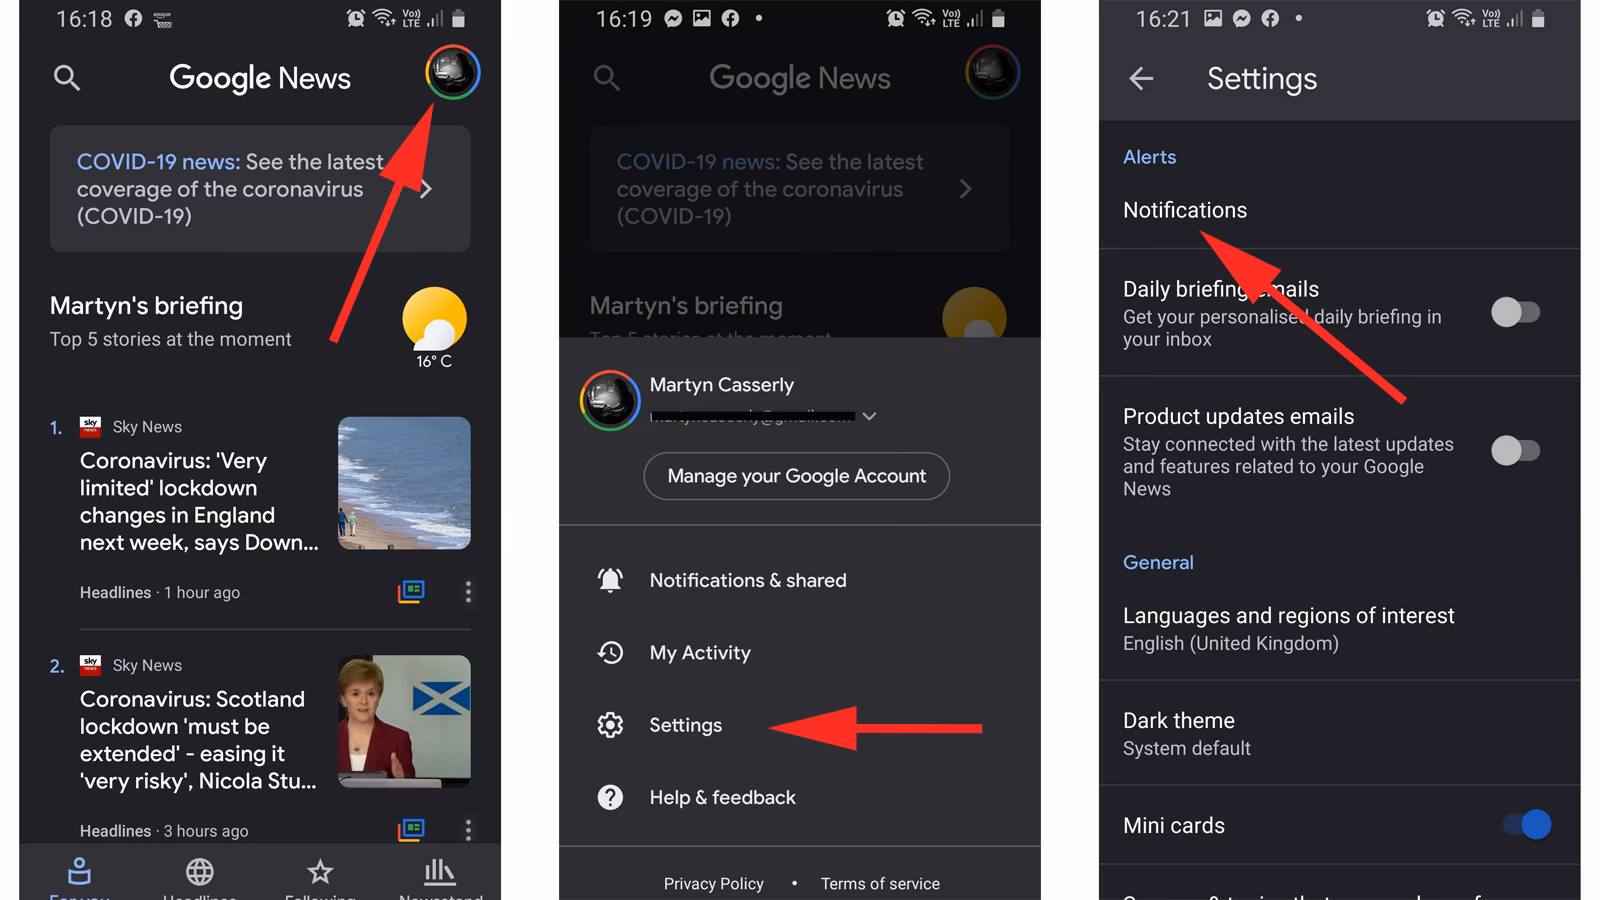This screenshot has width=1600, height=900.
Task: Tap Manage your Google Account
Action: (795, 476)
